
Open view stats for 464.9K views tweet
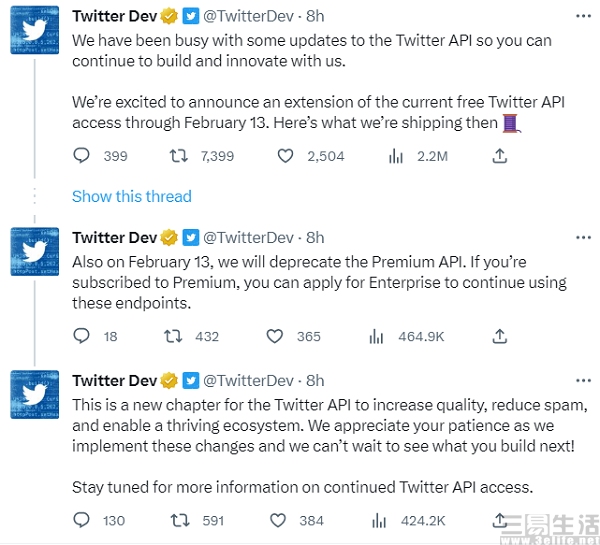pyautogui.click(x=377, y=337)
